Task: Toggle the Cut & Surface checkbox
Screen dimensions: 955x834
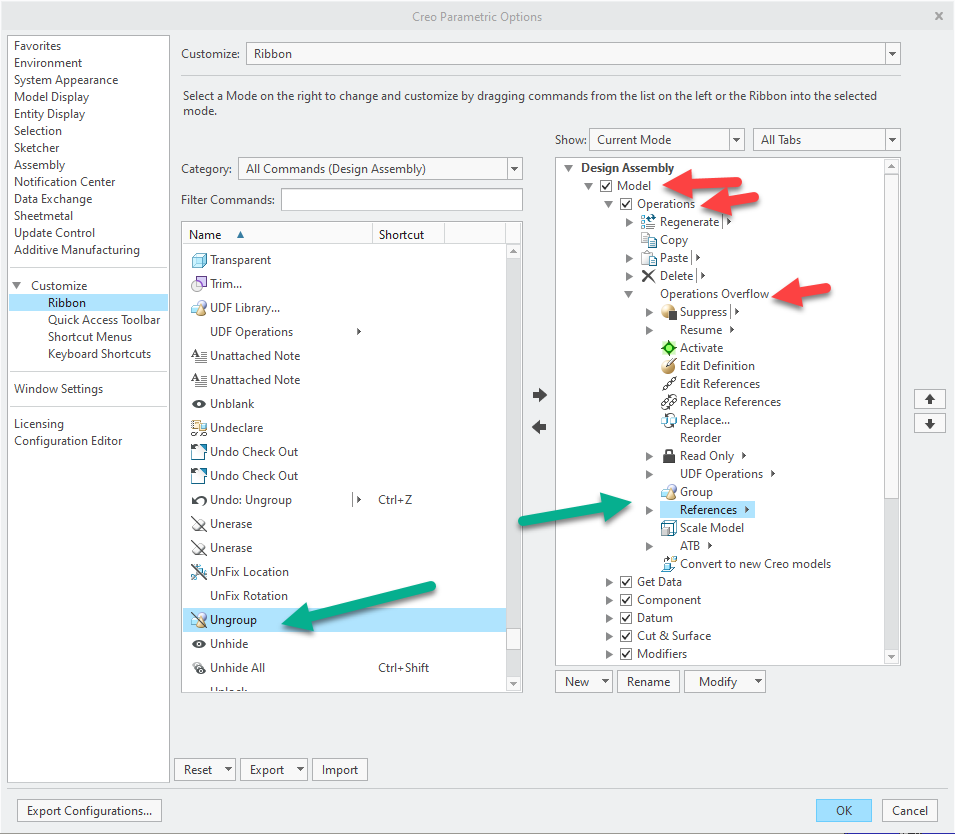Action: coord(626,636)
